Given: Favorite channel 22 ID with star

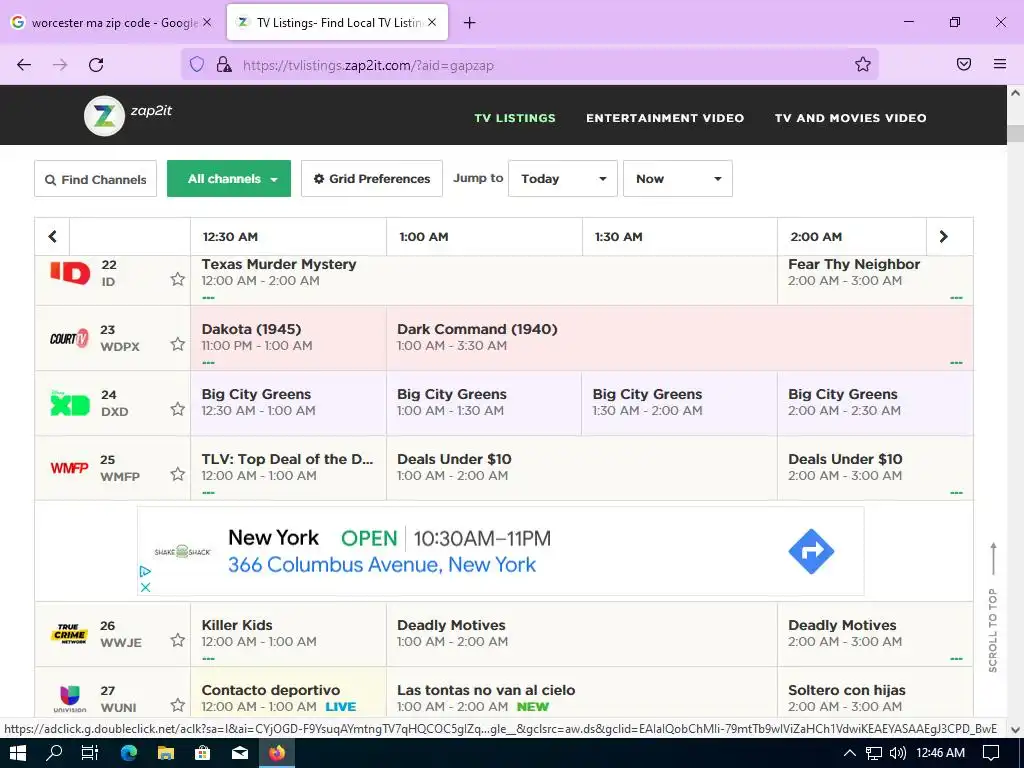Looking at the screenshot, I should pos(178,280).
